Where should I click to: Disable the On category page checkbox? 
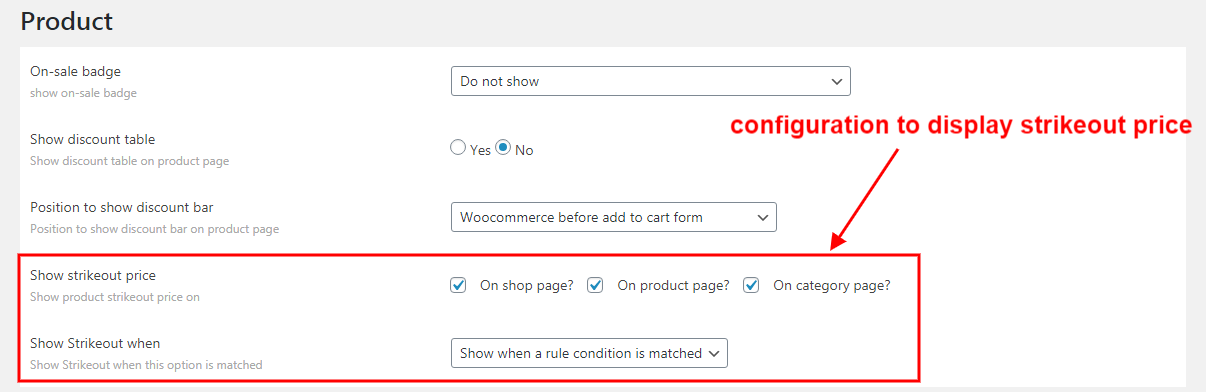pyautogui.click(x=751, y=285)
